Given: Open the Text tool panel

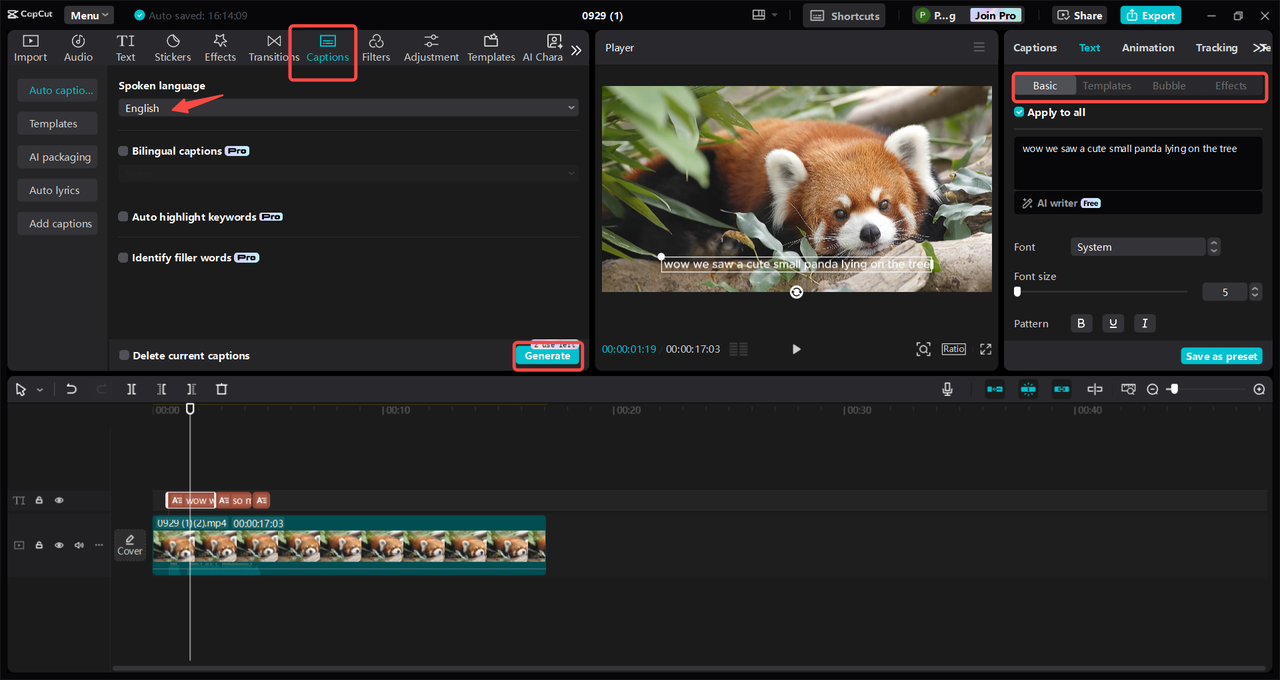Looking at the screenshot, I should pos(125,48).
